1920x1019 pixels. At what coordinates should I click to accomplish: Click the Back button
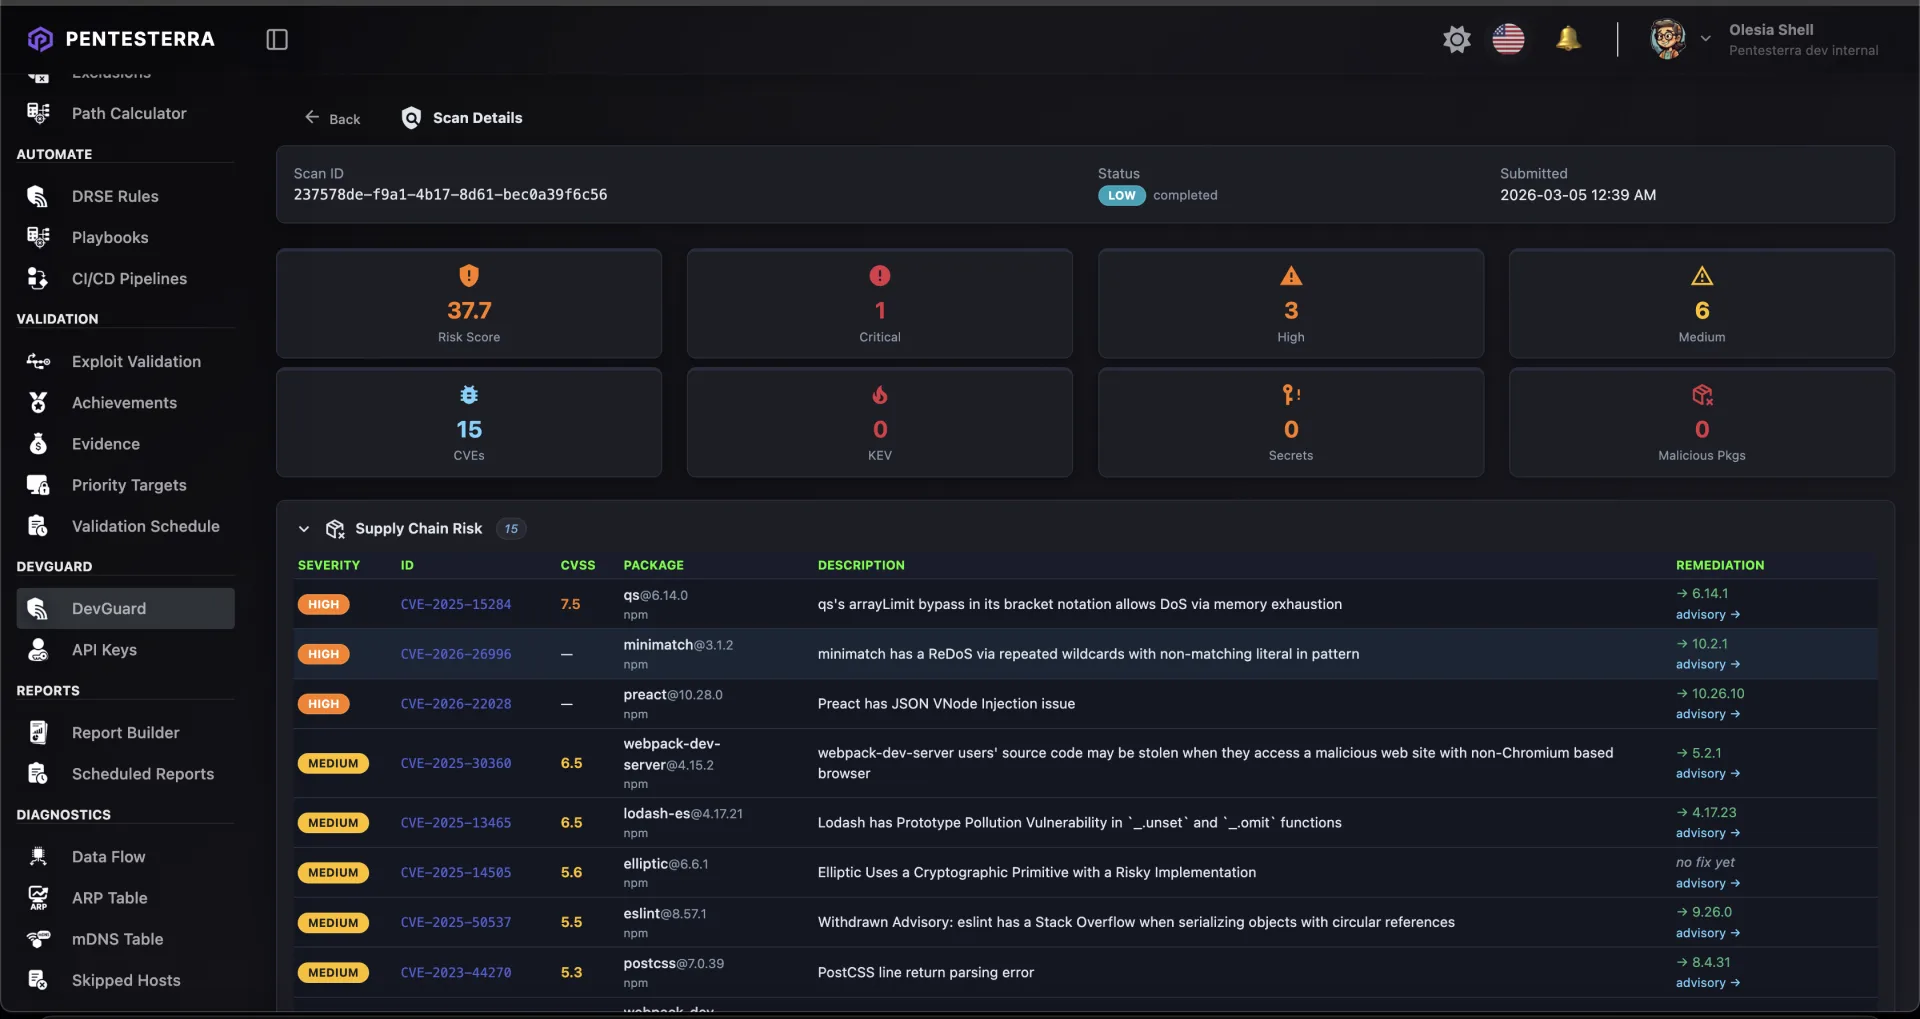click(x=332, y=117)
